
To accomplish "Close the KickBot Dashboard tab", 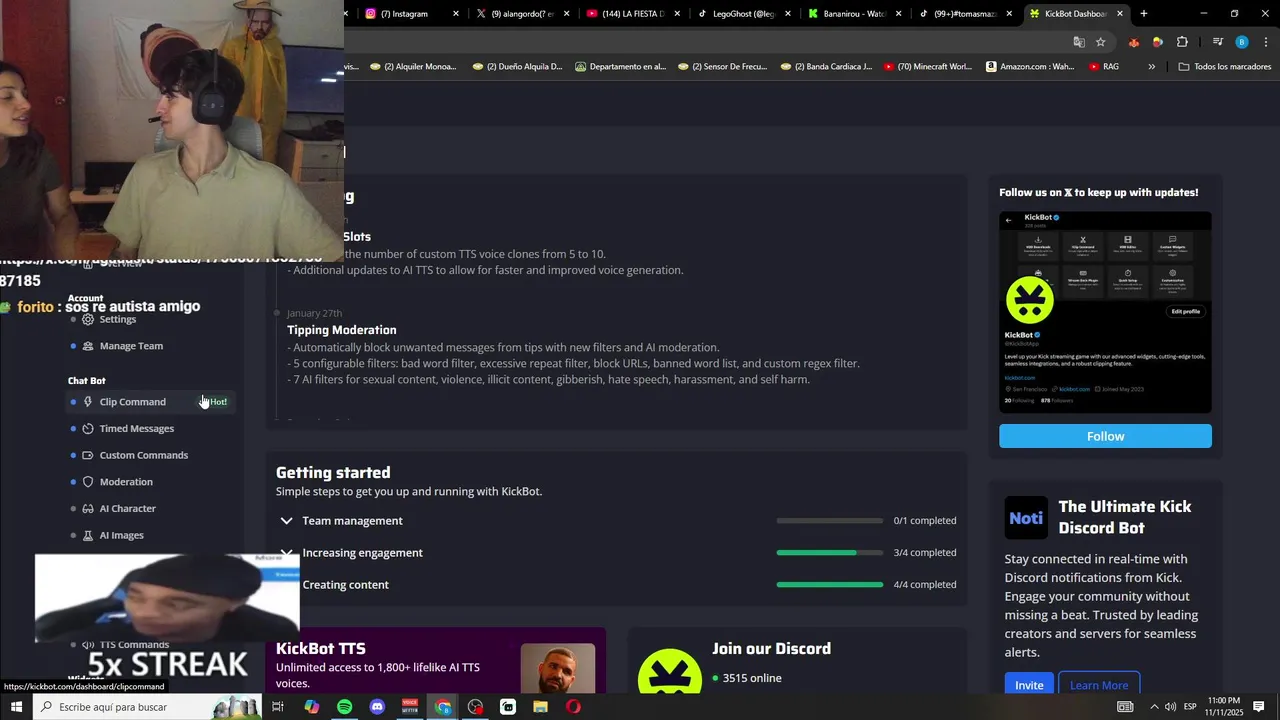I will pyautogui.click(x=1120, y=14).
